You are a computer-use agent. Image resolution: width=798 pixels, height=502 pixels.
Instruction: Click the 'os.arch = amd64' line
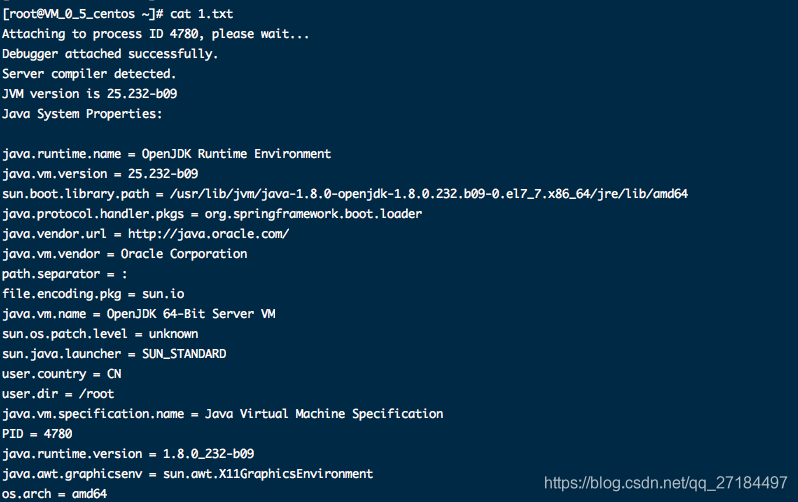pyautogui.click(x=54, y=494)
